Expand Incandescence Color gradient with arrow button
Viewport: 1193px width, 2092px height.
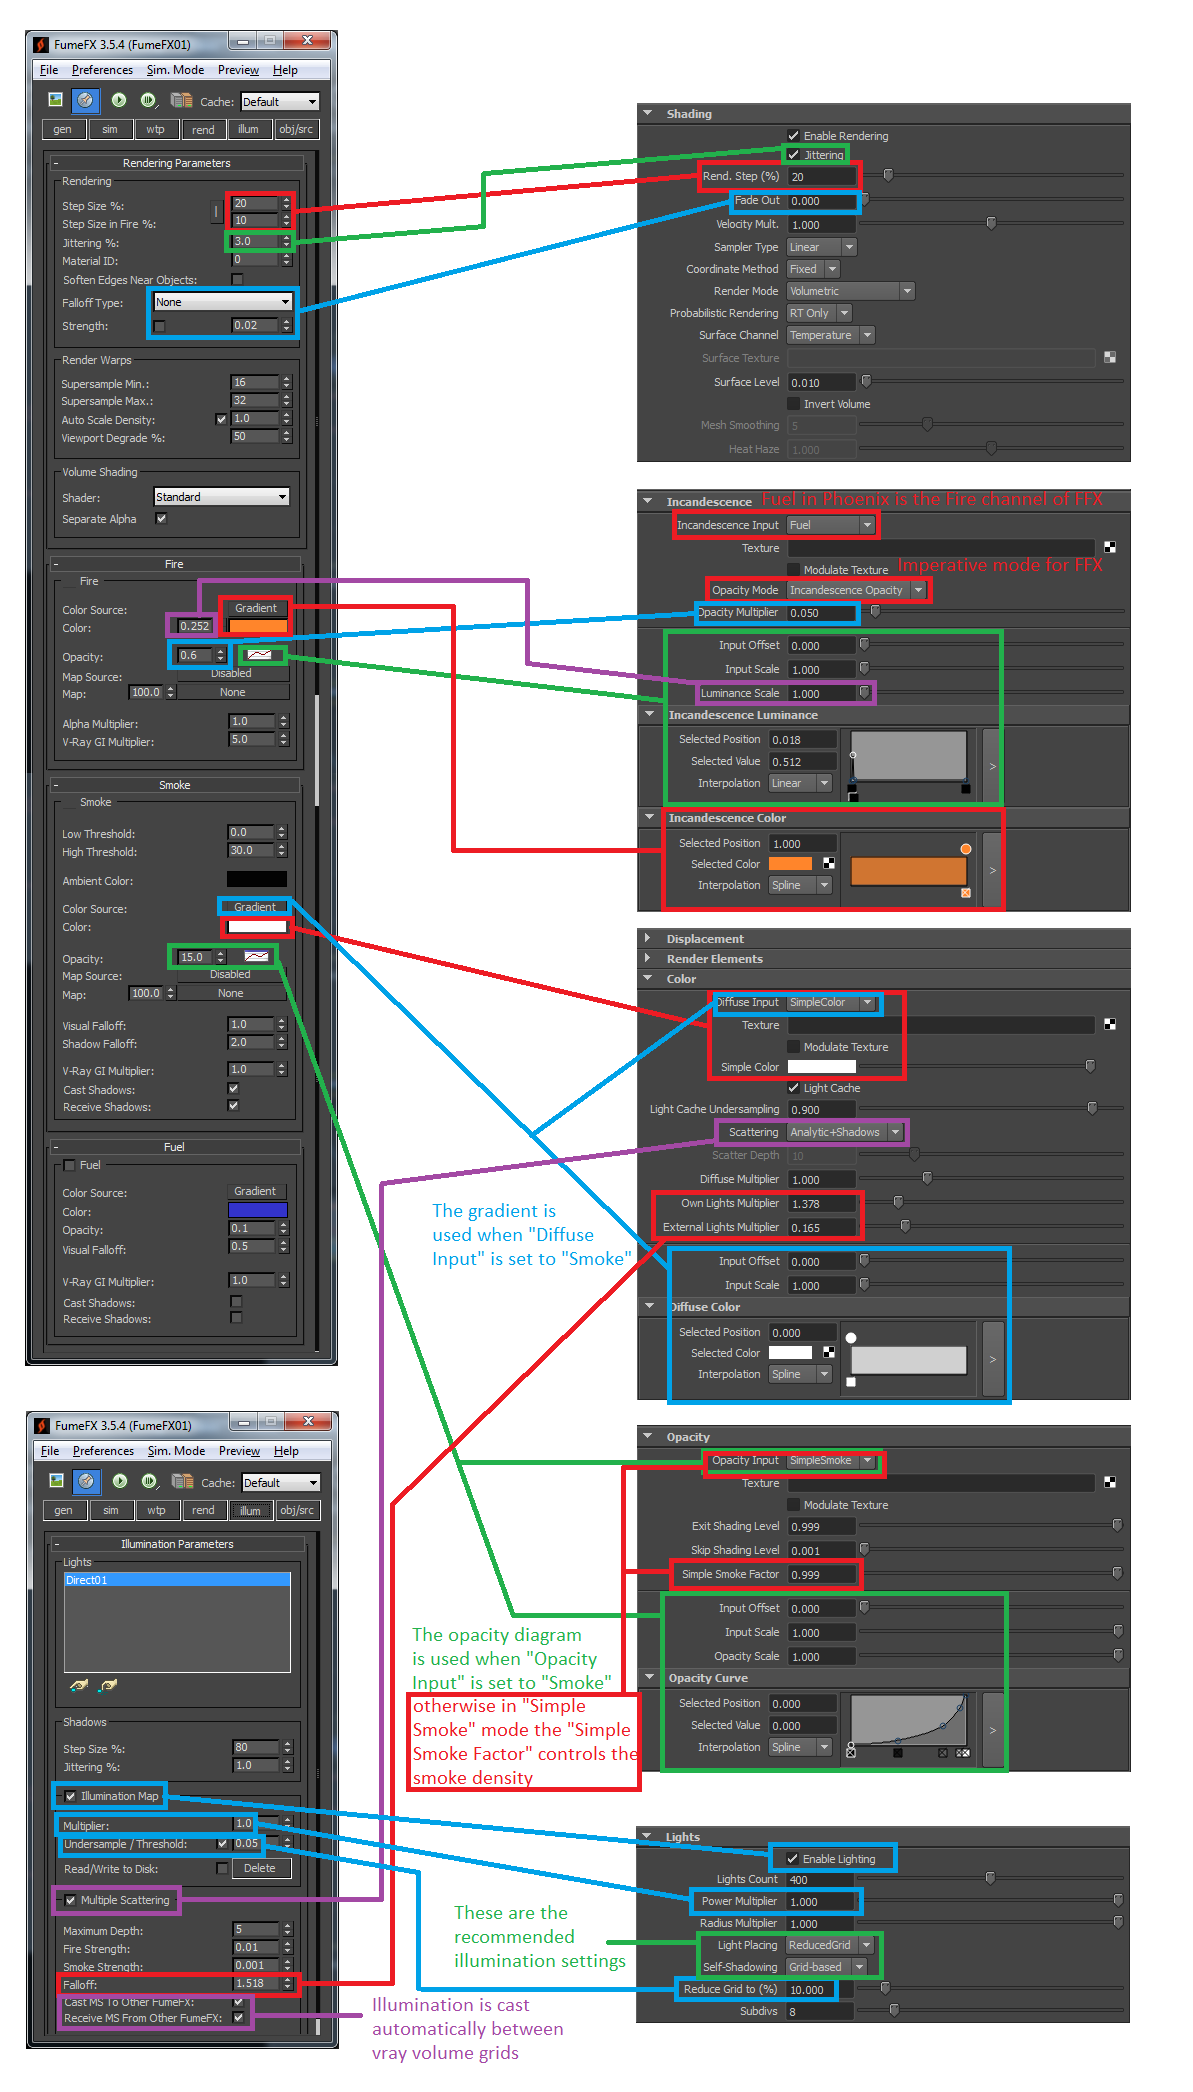(992, 870)
